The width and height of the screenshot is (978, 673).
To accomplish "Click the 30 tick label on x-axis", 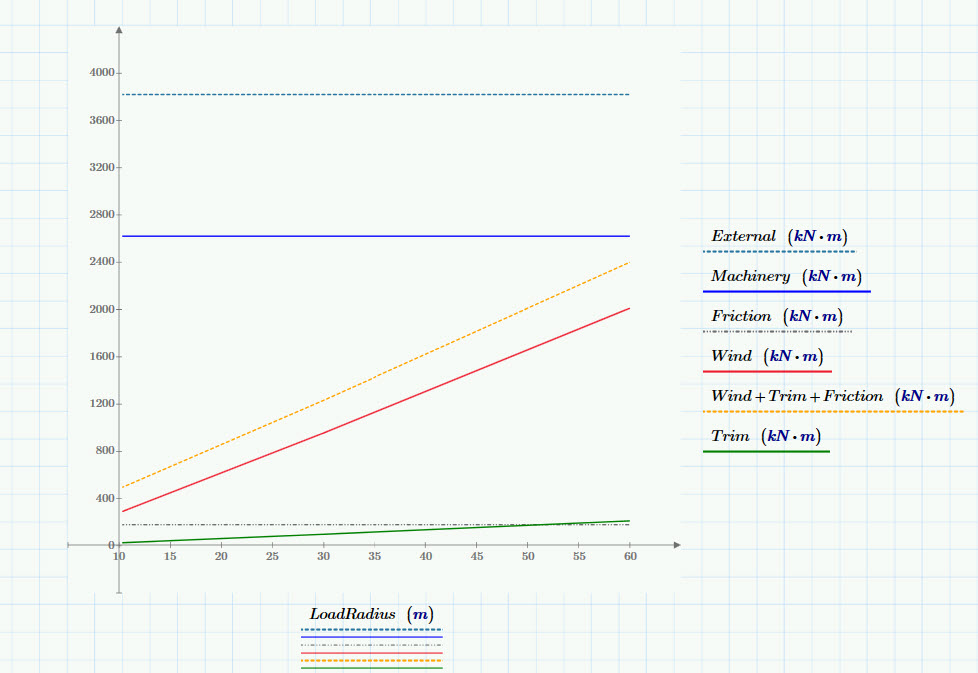I will tap(323, 556).
